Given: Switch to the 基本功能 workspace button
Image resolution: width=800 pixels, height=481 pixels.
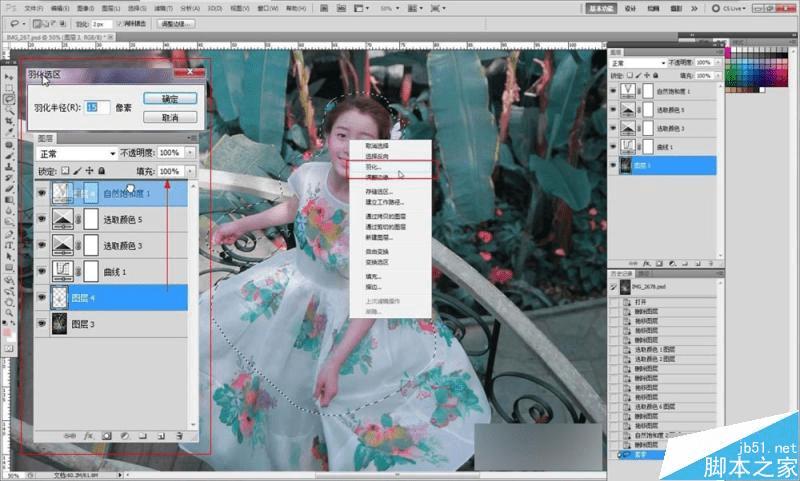Looking at the screenshot, I should 601,8.
